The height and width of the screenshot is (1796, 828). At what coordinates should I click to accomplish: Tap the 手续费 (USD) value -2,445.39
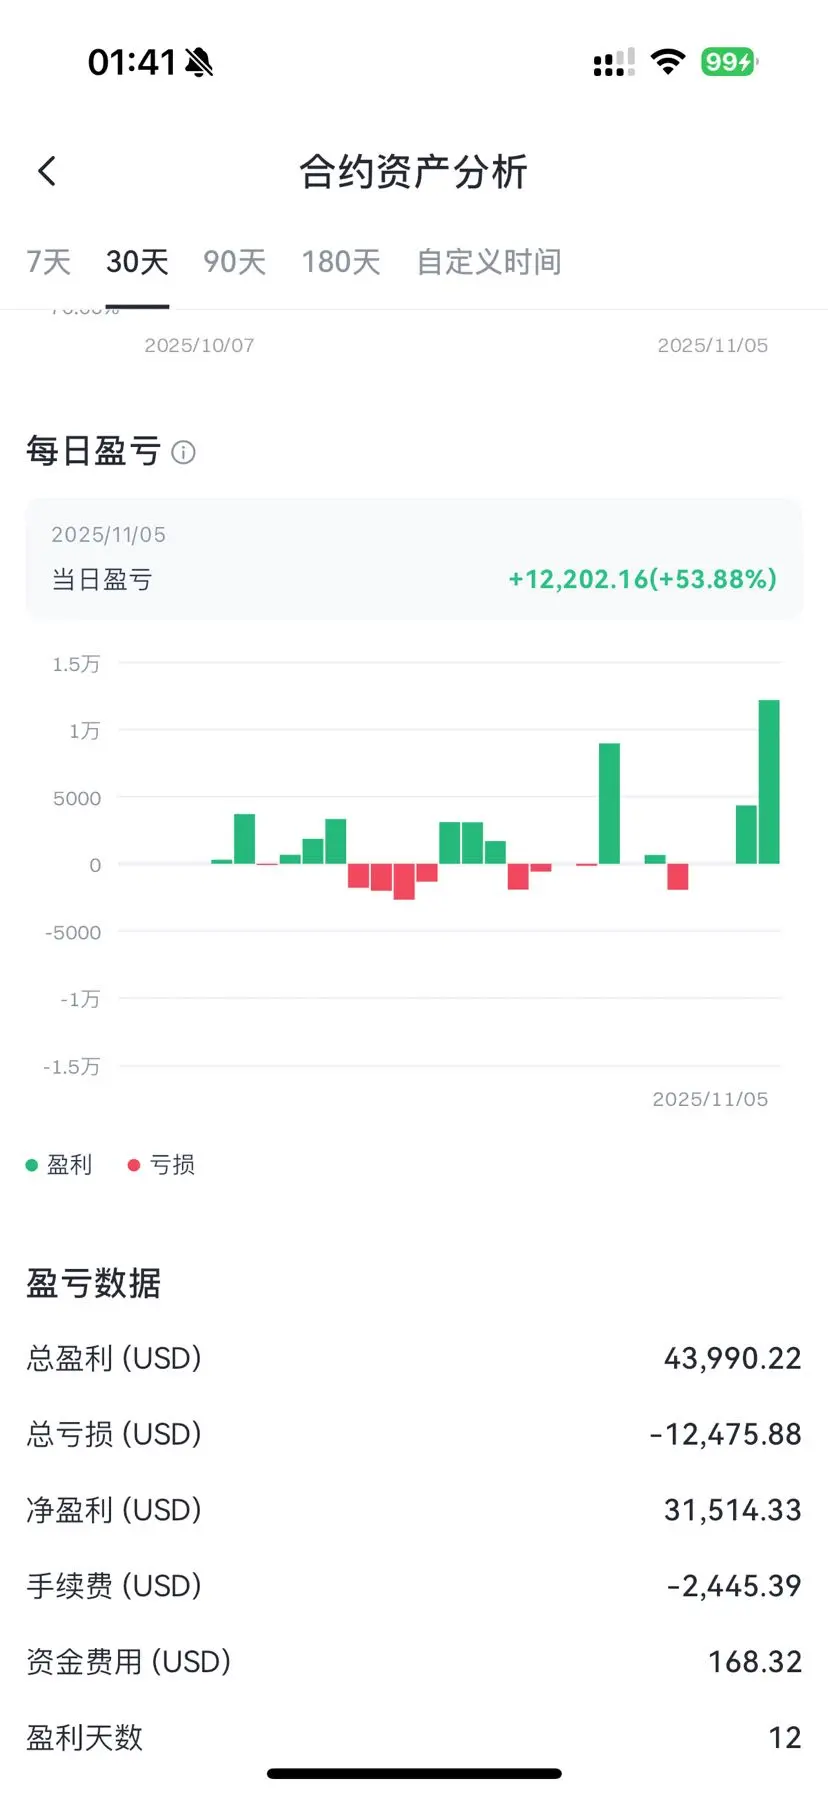[734, 1586]
